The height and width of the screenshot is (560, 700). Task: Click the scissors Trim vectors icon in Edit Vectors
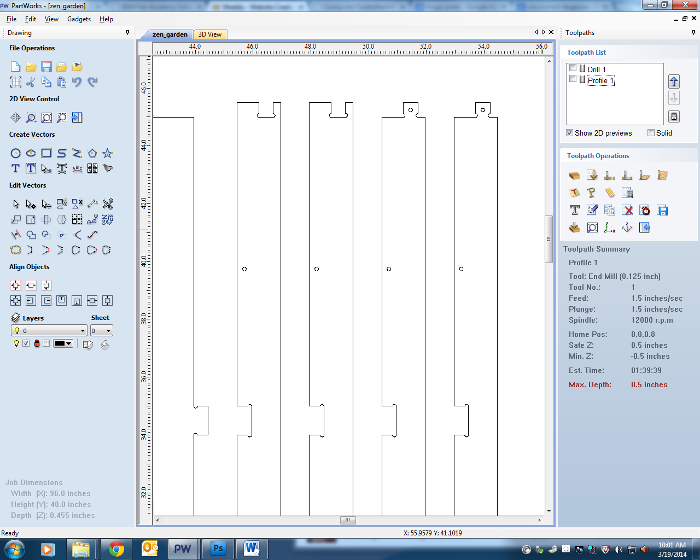pyautogui.click(x=108, y=204)
